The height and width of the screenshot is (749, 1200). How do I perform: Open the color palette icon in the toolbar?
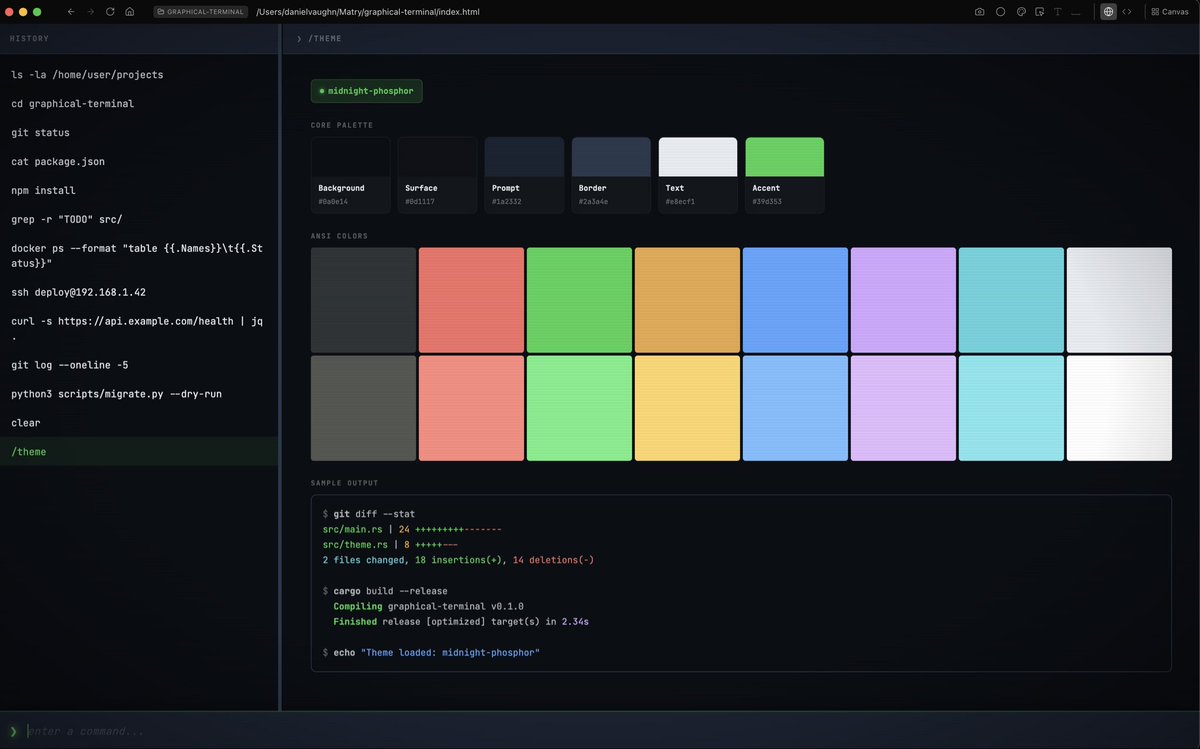pos(1021,12)
